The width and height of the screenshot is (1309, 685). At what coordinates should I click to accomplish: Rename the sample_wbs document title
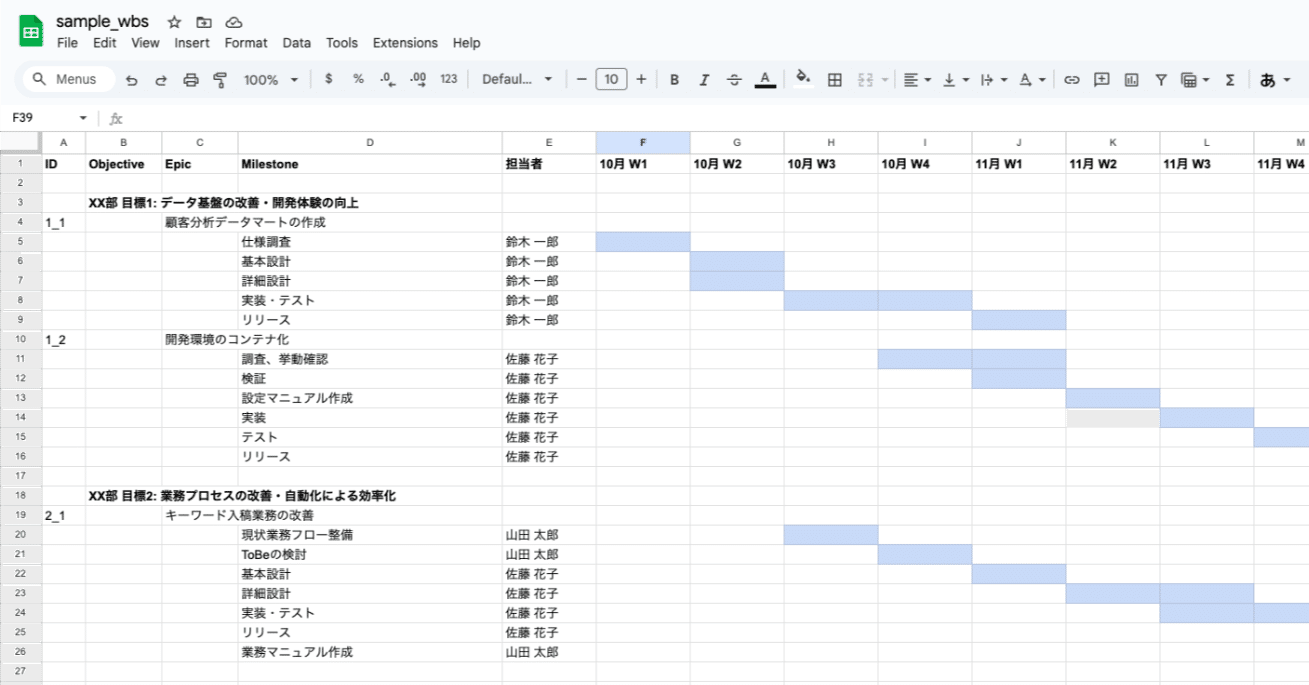click(x=102, y=22)
